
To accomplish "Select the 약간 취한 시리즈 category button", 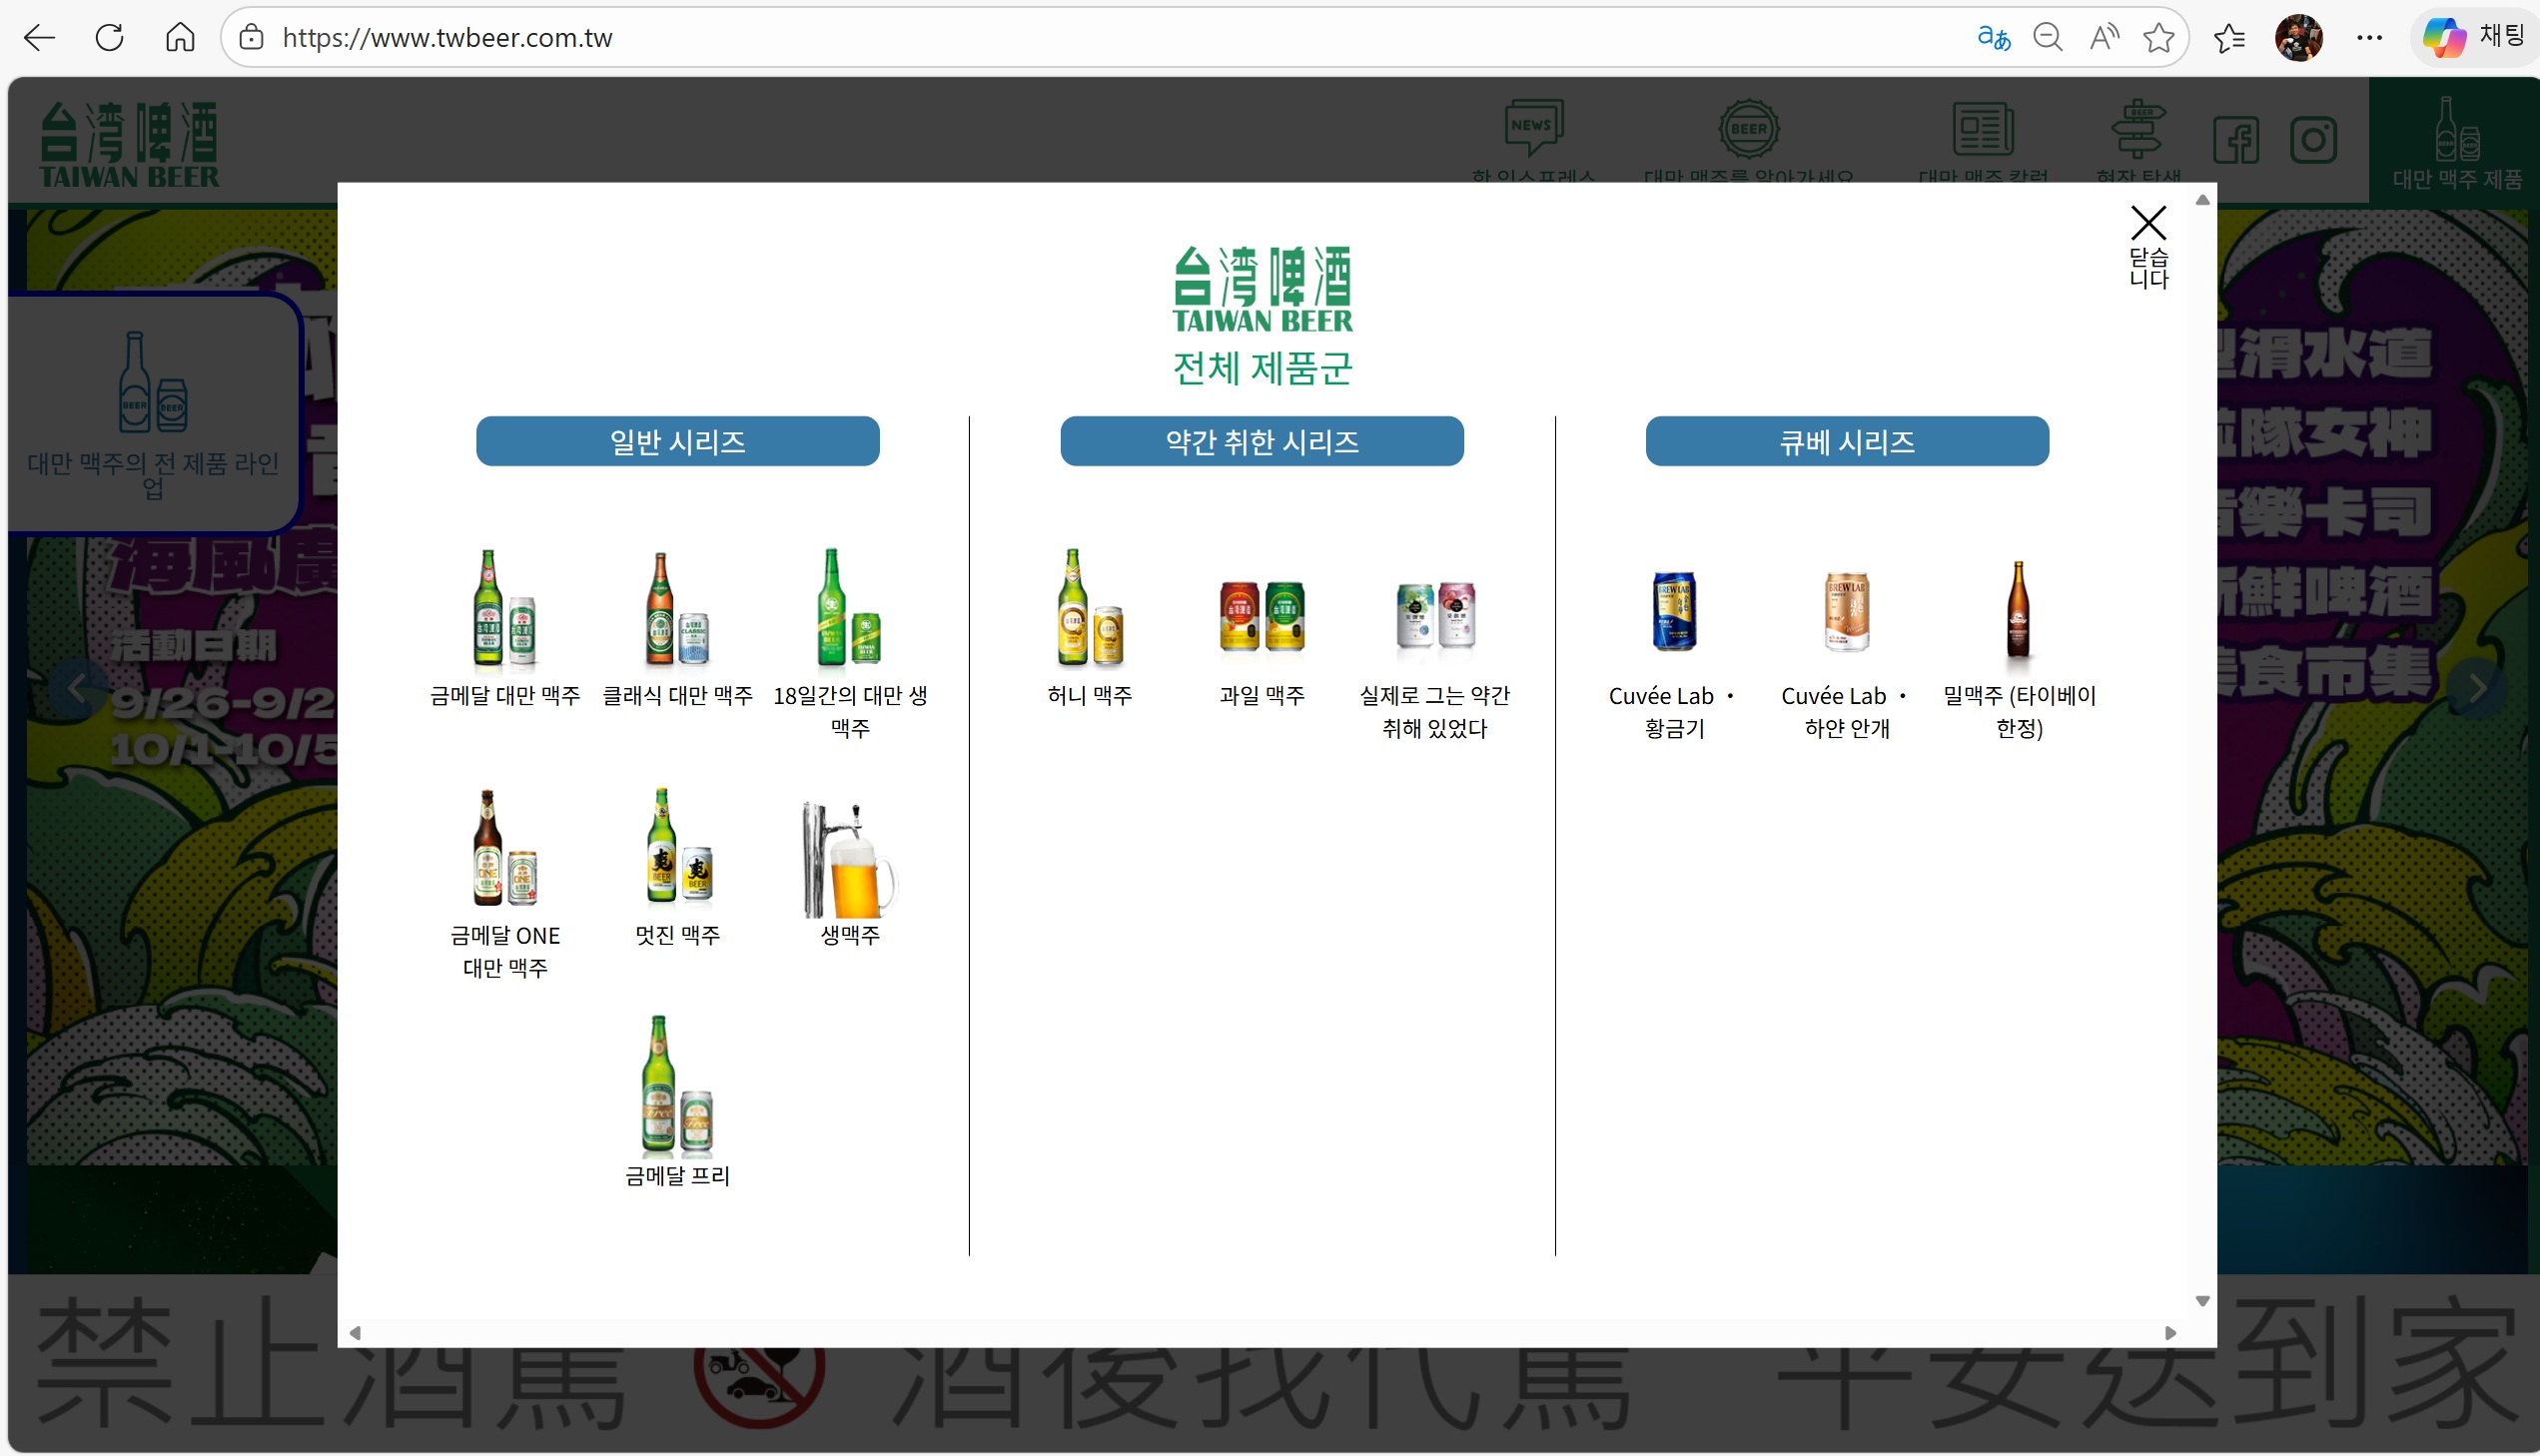I will [x=1261, y=441].
